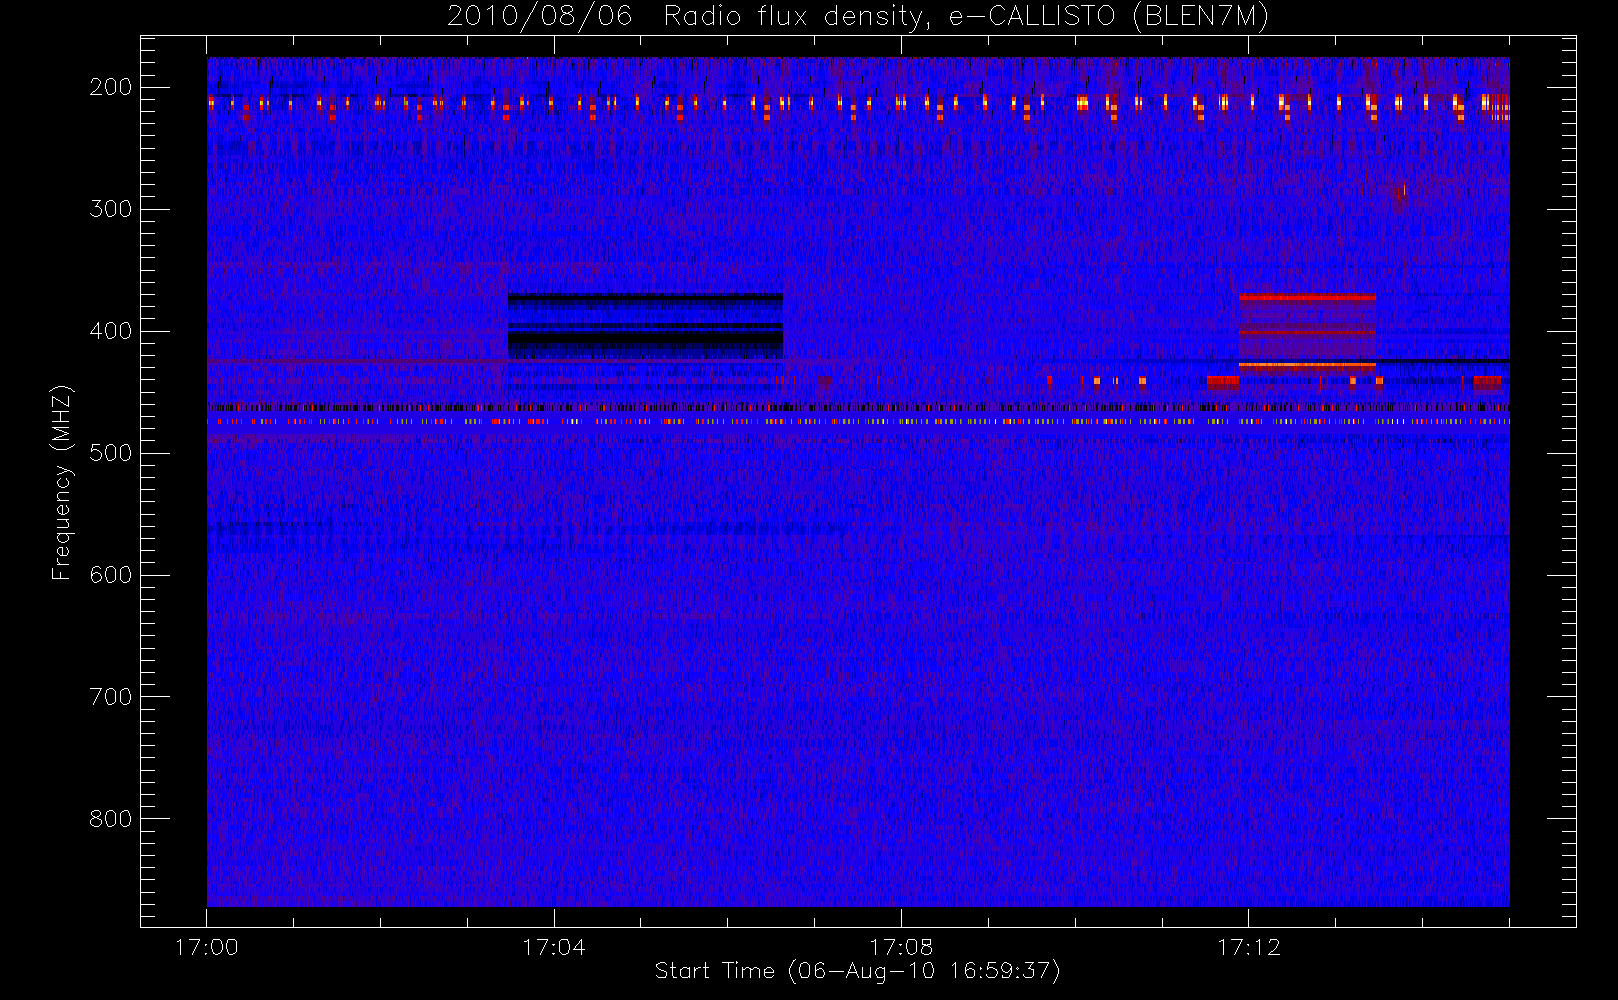Click the 200 frequency tick label
Screen dimensions: 1618x1000
(110, 87)
